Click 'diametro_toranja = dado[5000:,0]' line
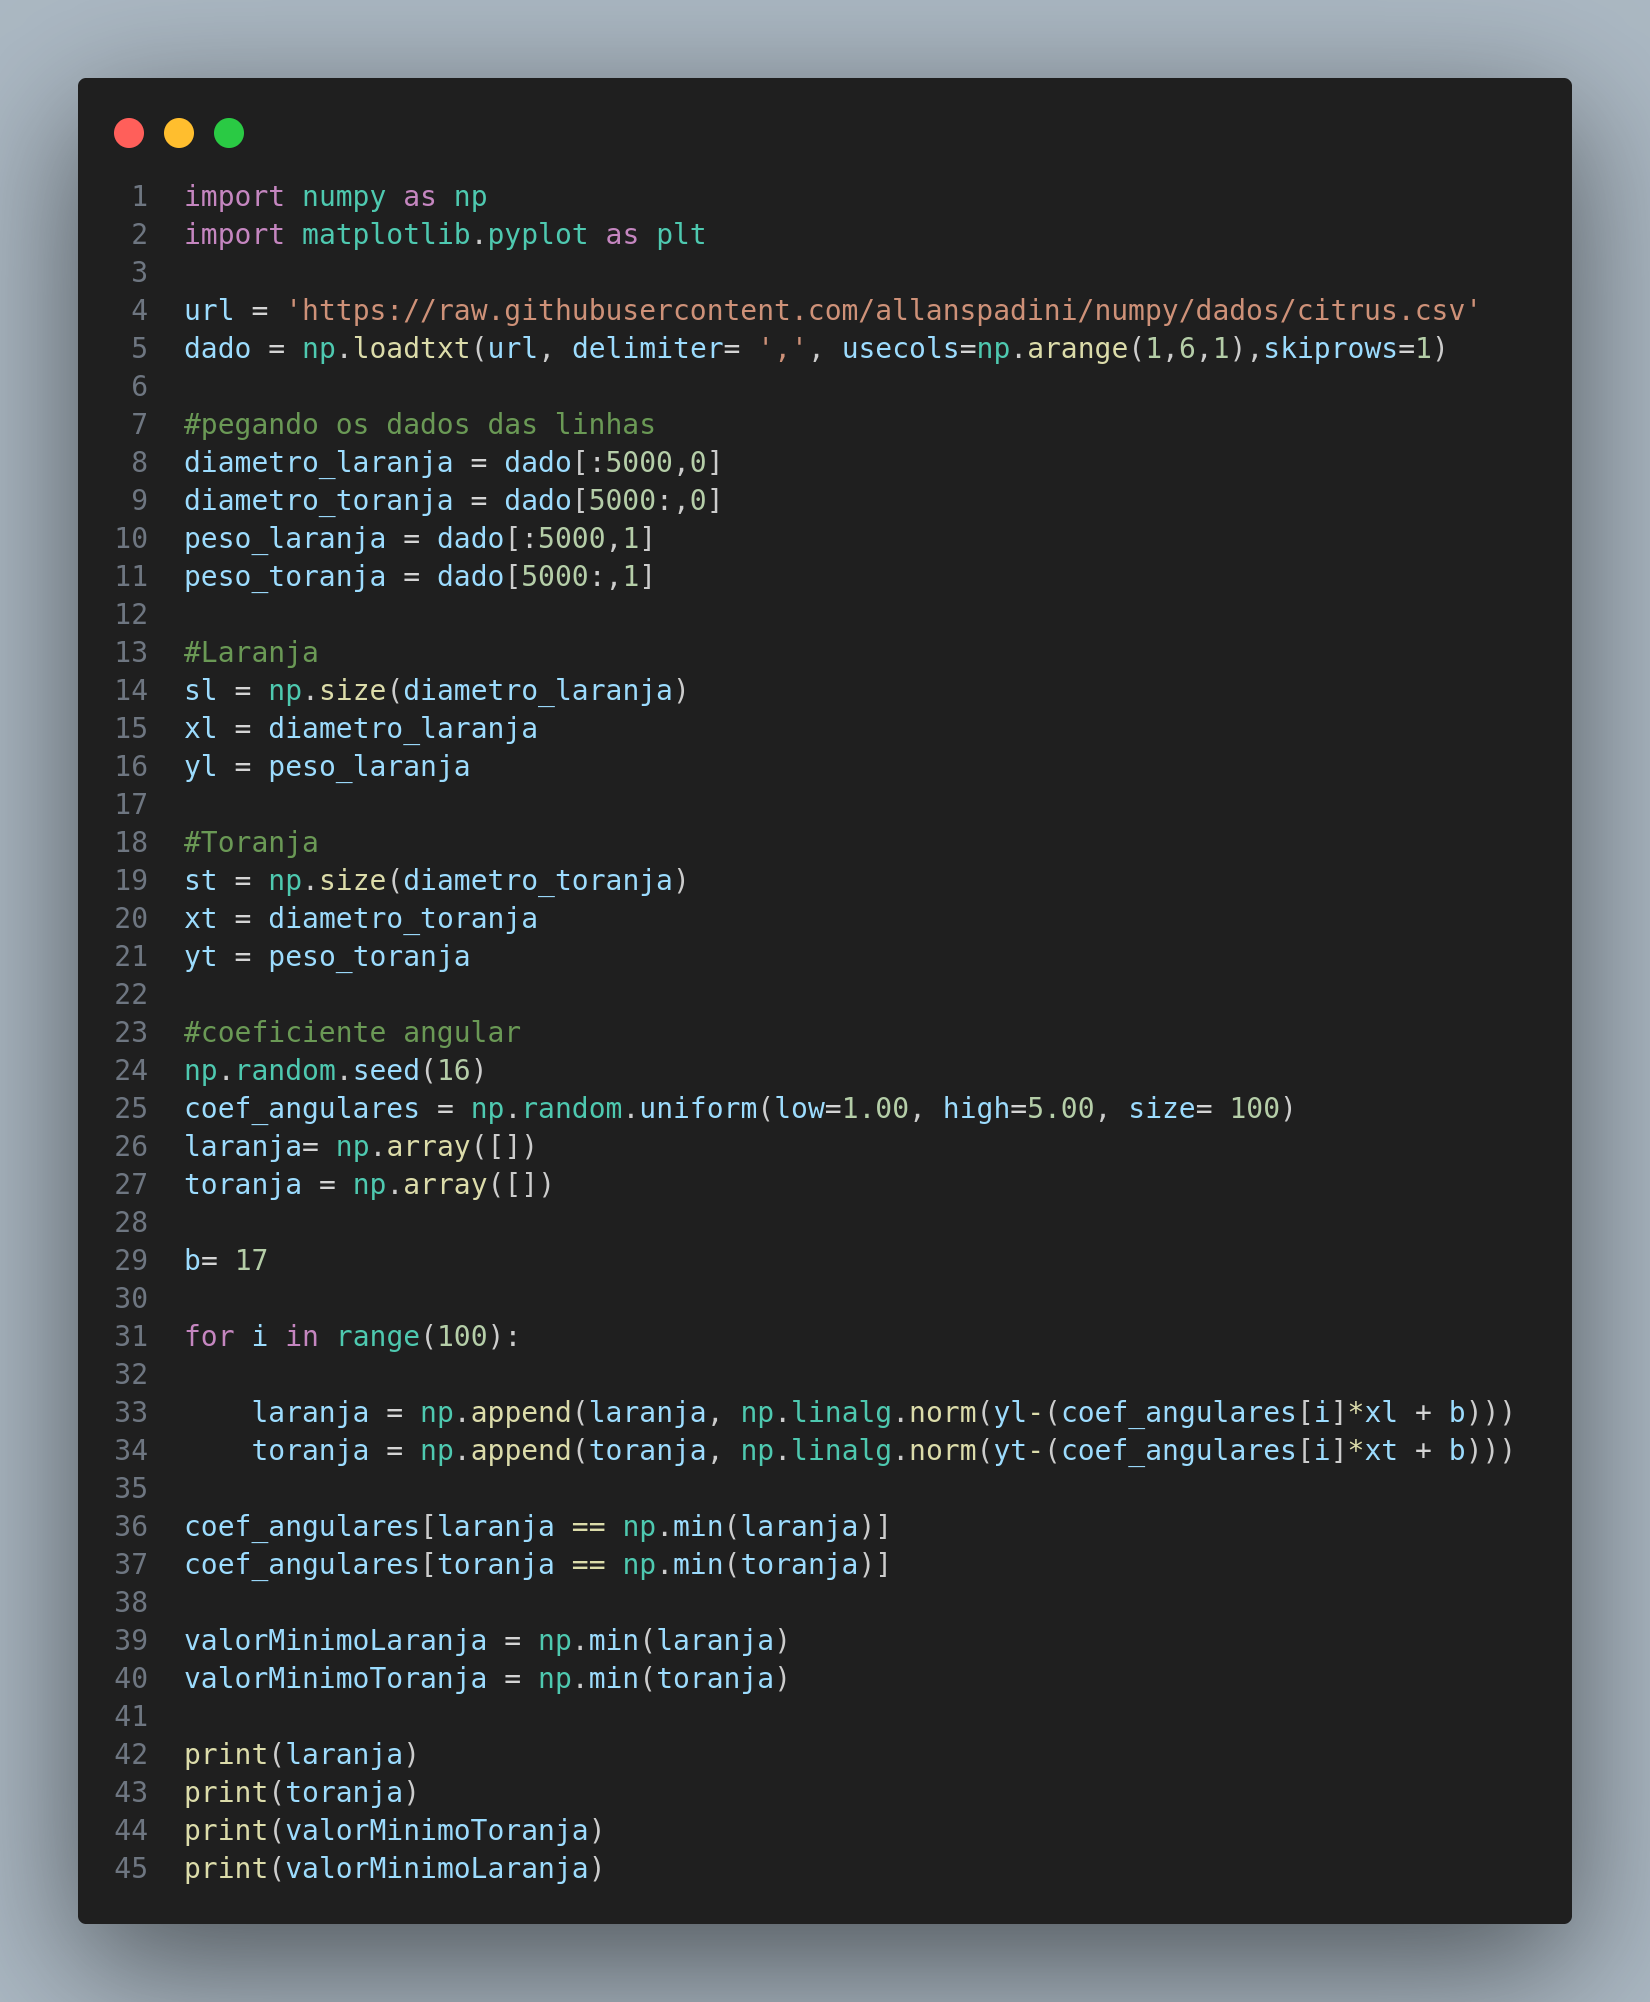The image size is (1650, 2002). pyautogui.click(x=453, y=501)
